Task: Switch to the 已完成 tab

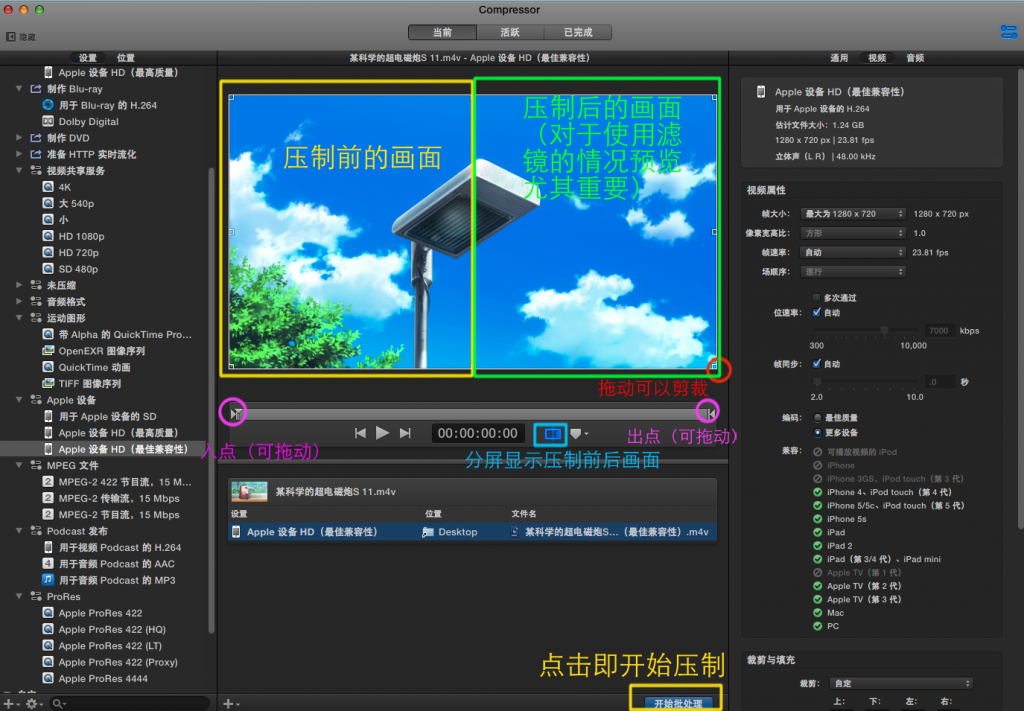Action: [576, 33]
